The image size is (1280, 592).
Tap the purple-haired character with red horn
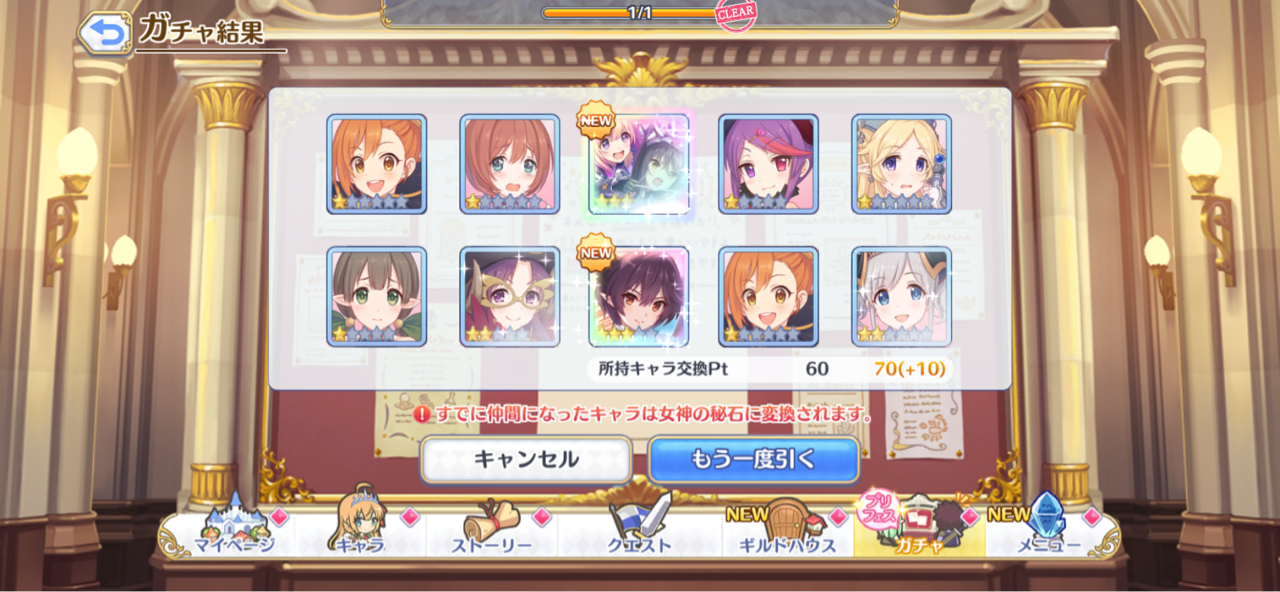768,163
